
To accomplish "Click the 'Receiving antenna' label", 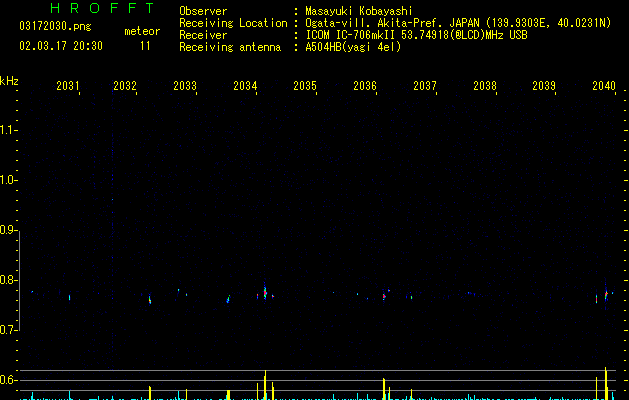I will pos(230,47).
